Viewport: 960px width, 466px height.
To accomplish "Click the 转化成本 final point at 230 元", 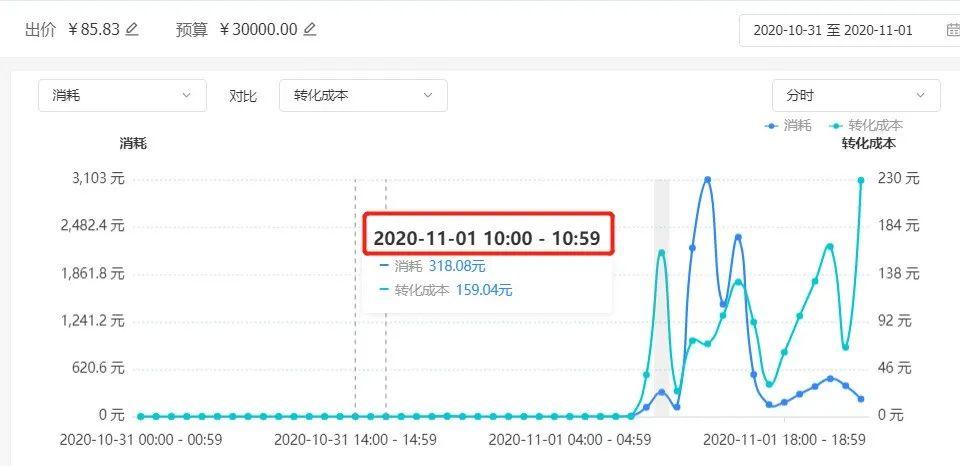I will click(x=861, y=180).
